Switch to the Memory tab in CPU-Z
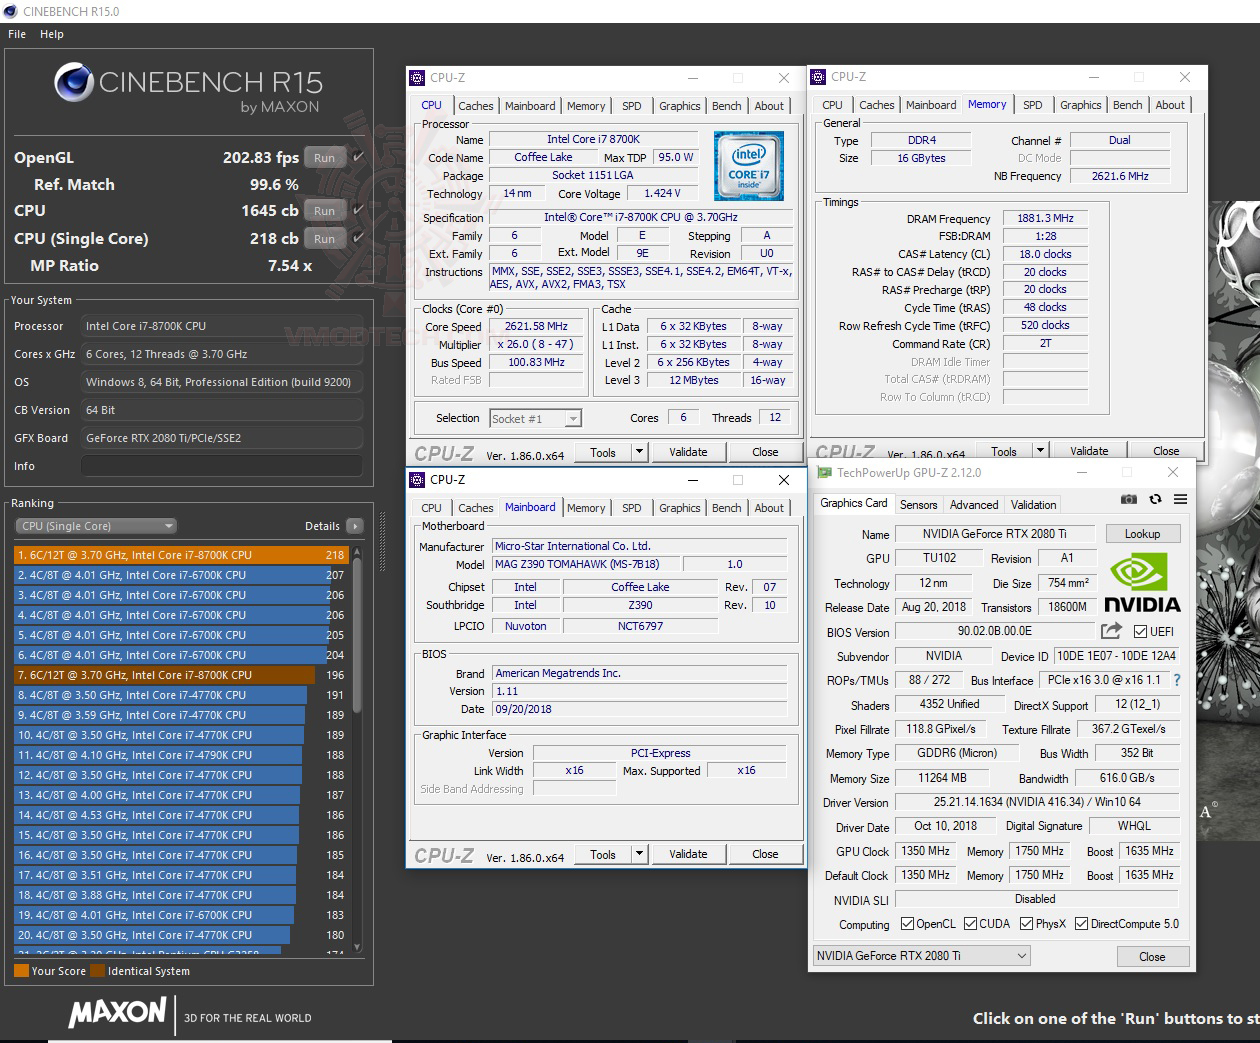The height and width of the screenshot is (1043, 1260). [586, 105]
